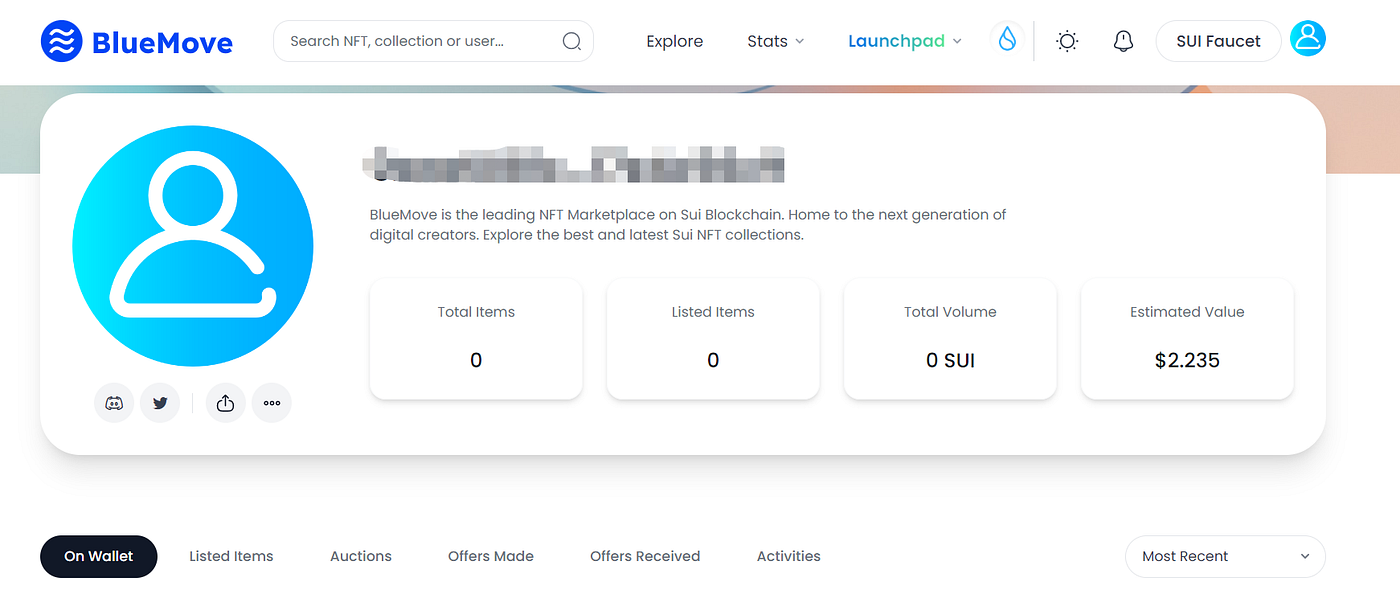Open the three-dots more options button

pyautogui.click(x=272, y=403)
